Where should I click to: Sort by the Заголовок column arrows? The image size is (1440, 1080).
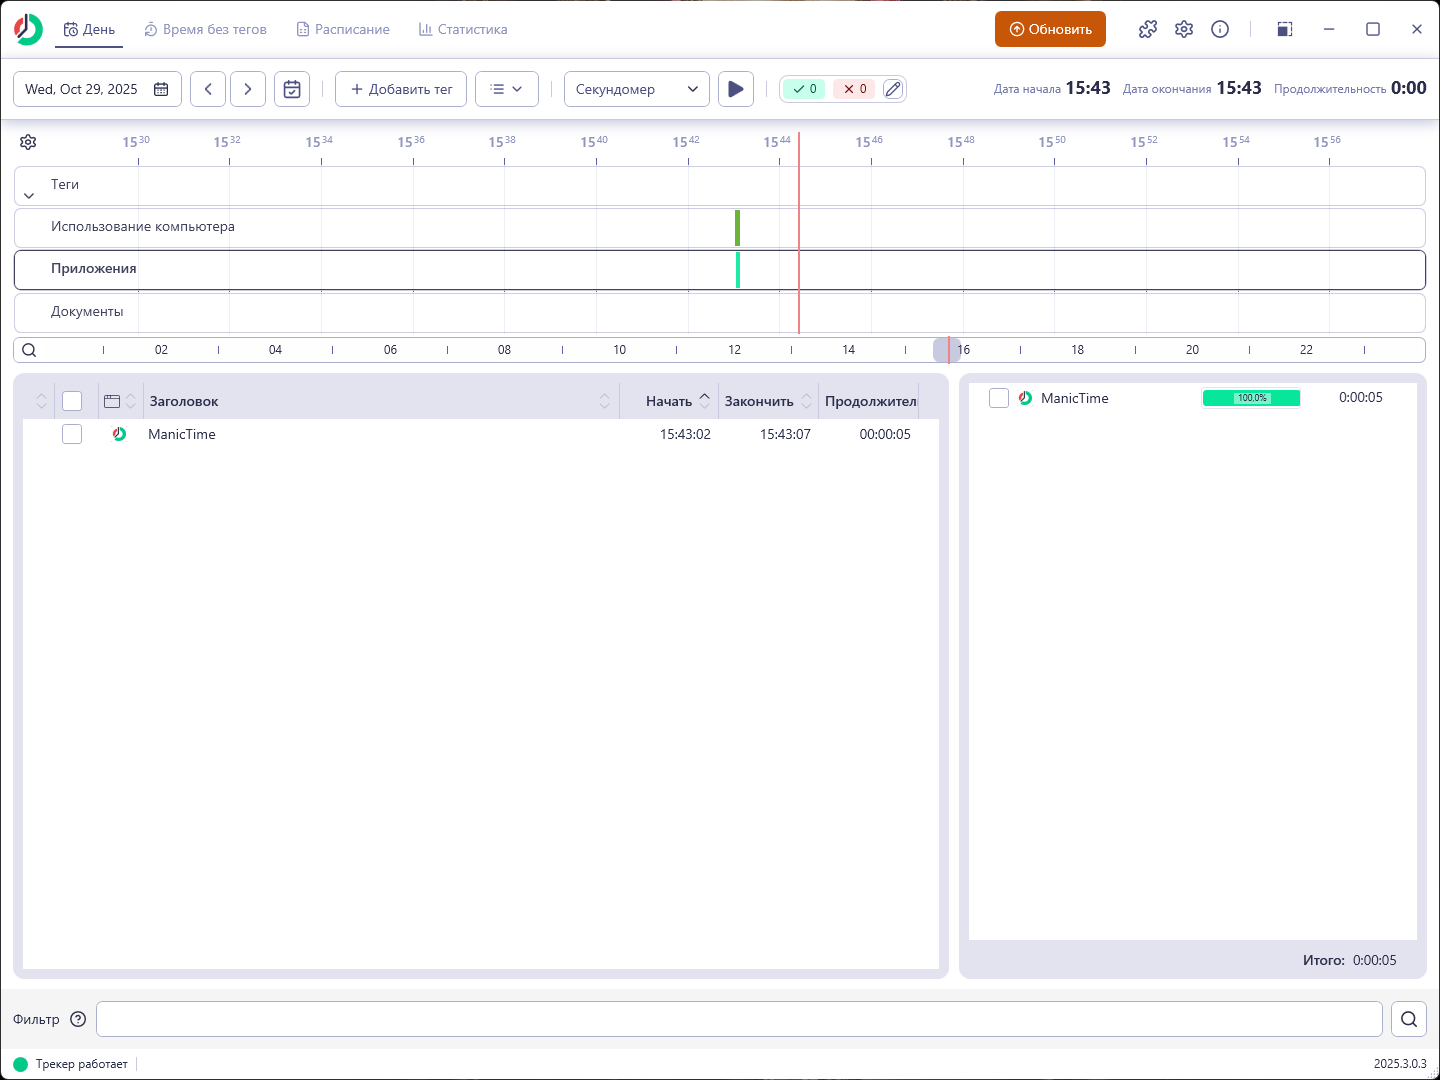tap(604, 401)
